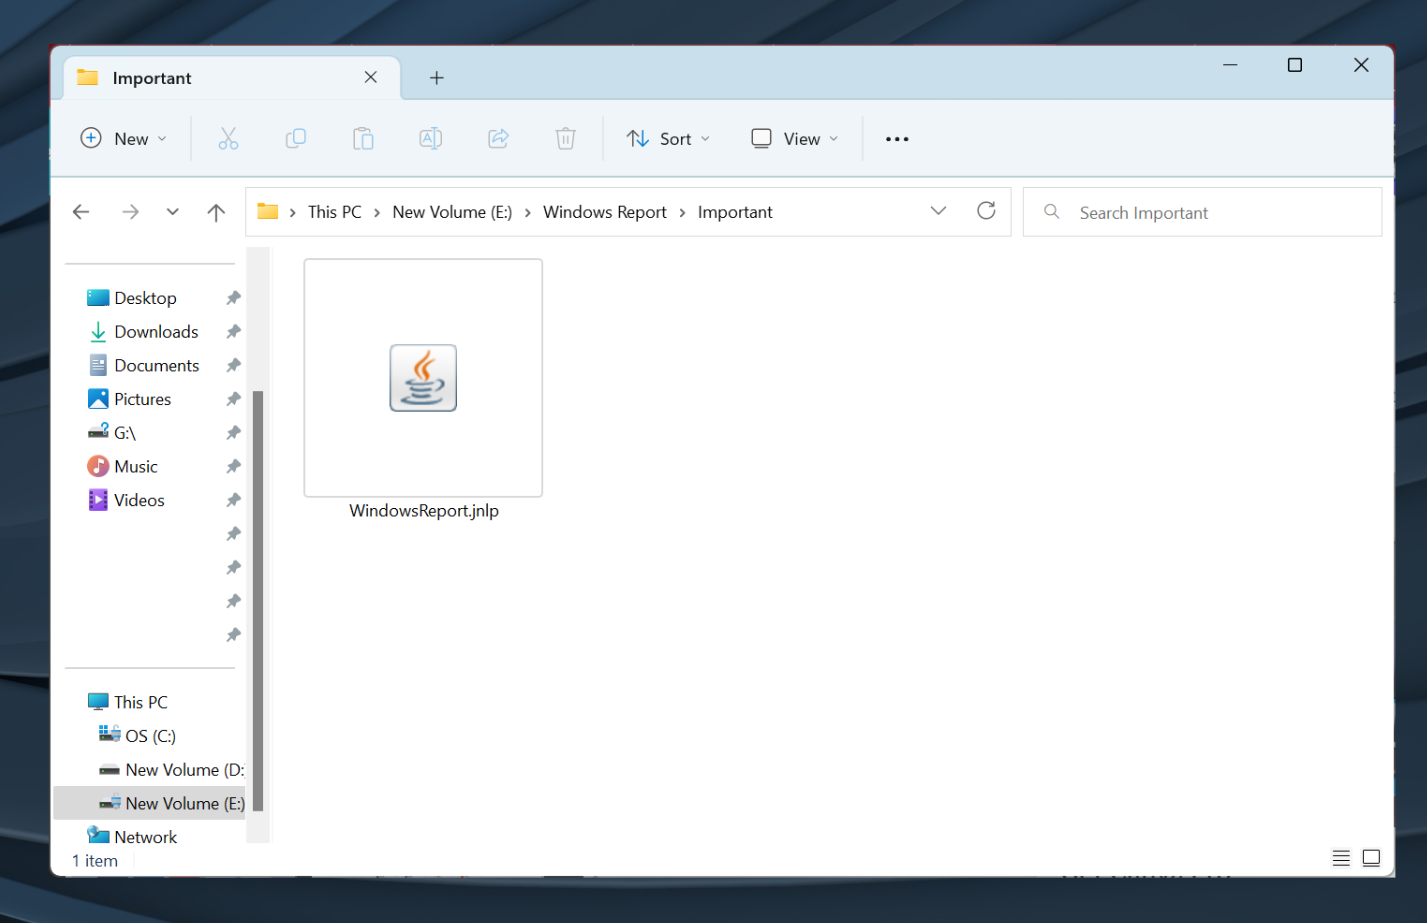
Task: Click the Search Important field
Action: 1202,212
